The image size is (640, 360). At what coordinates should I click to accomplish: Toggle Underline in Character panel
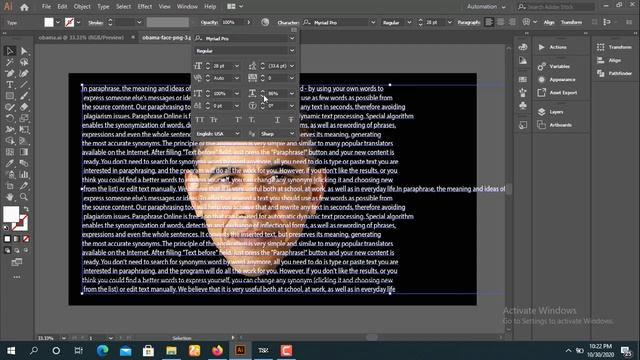click(x=277, y=120)
